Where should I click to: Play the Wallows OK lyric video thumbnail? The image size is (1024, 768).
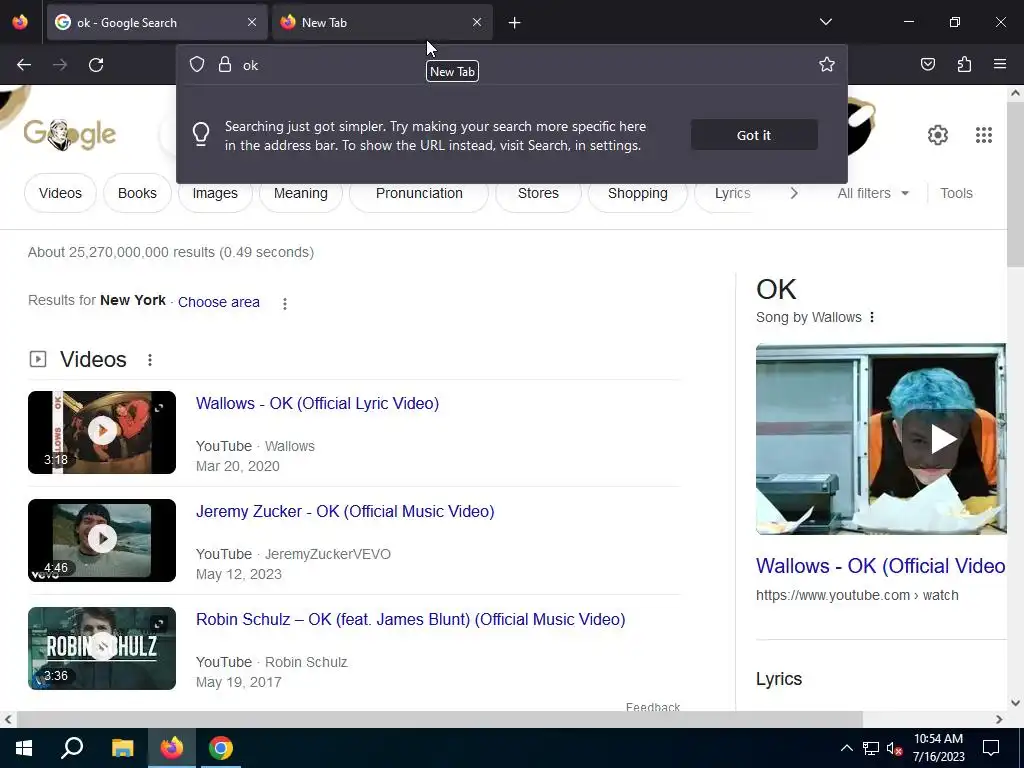(x=102, y=432)
